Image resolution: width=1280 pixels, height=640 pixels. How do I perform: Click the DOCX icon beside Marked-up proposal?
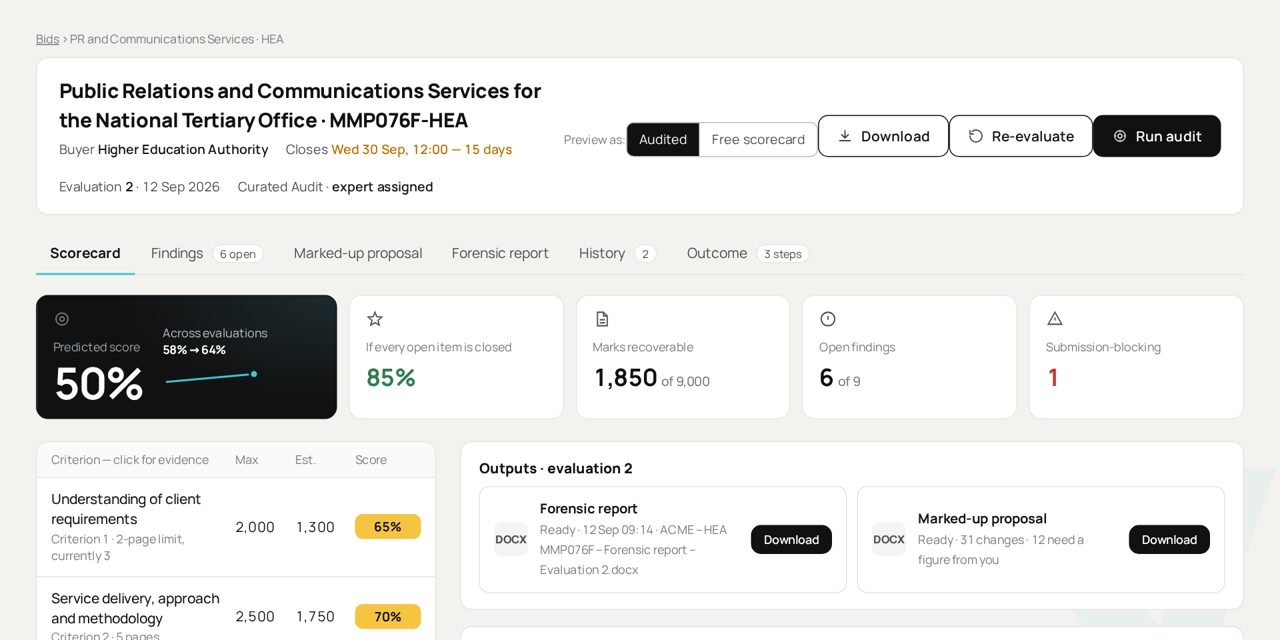point(889,539)
